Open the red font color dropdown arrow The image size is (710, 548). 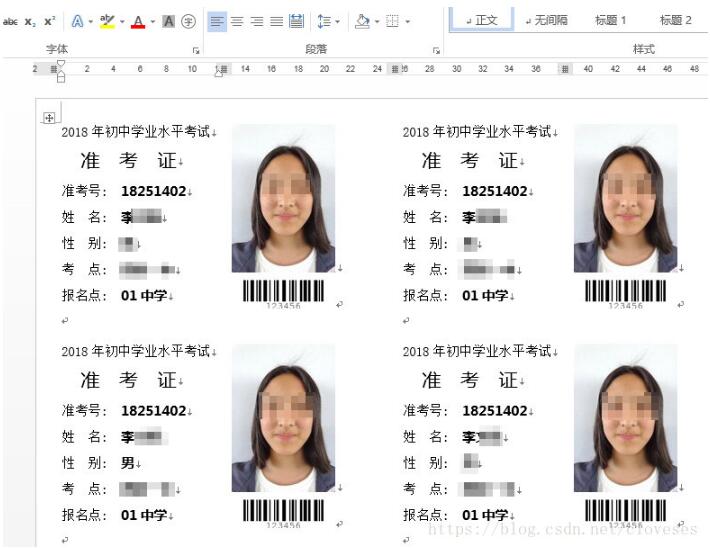click(152, 21)
